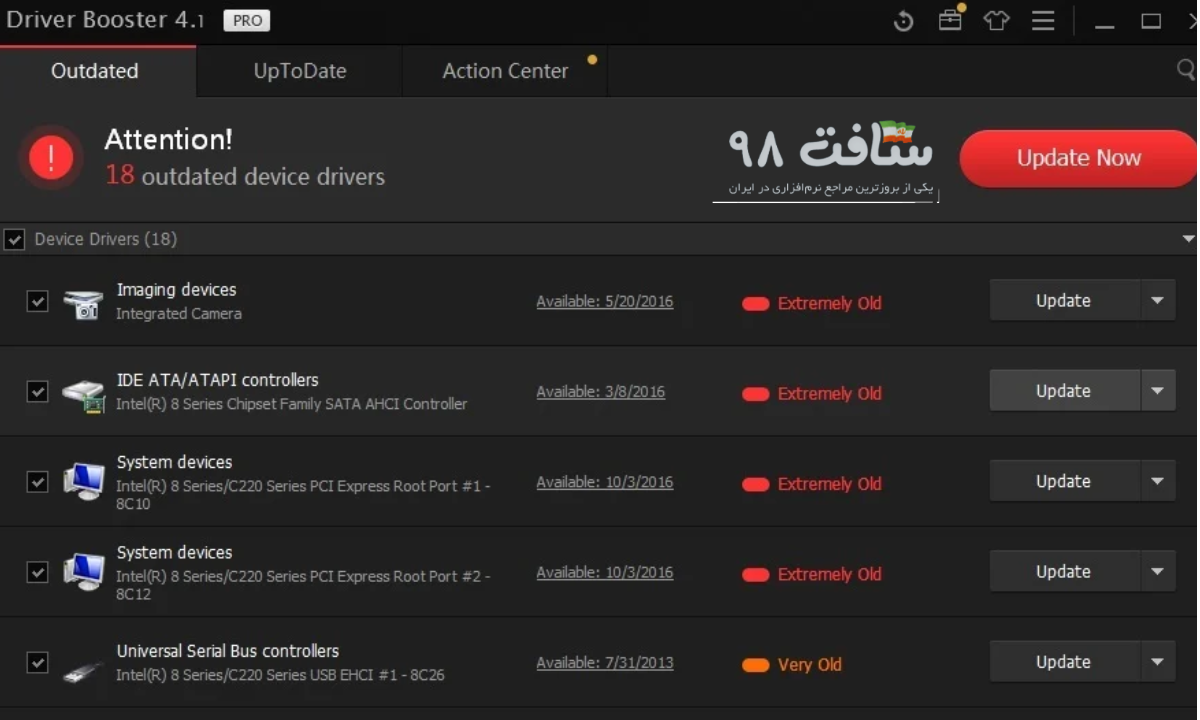Screen dimensions: 1200x720
Task: Open Update dropdown arrow for Root Port #2
Action: [x=1158, y=571]
